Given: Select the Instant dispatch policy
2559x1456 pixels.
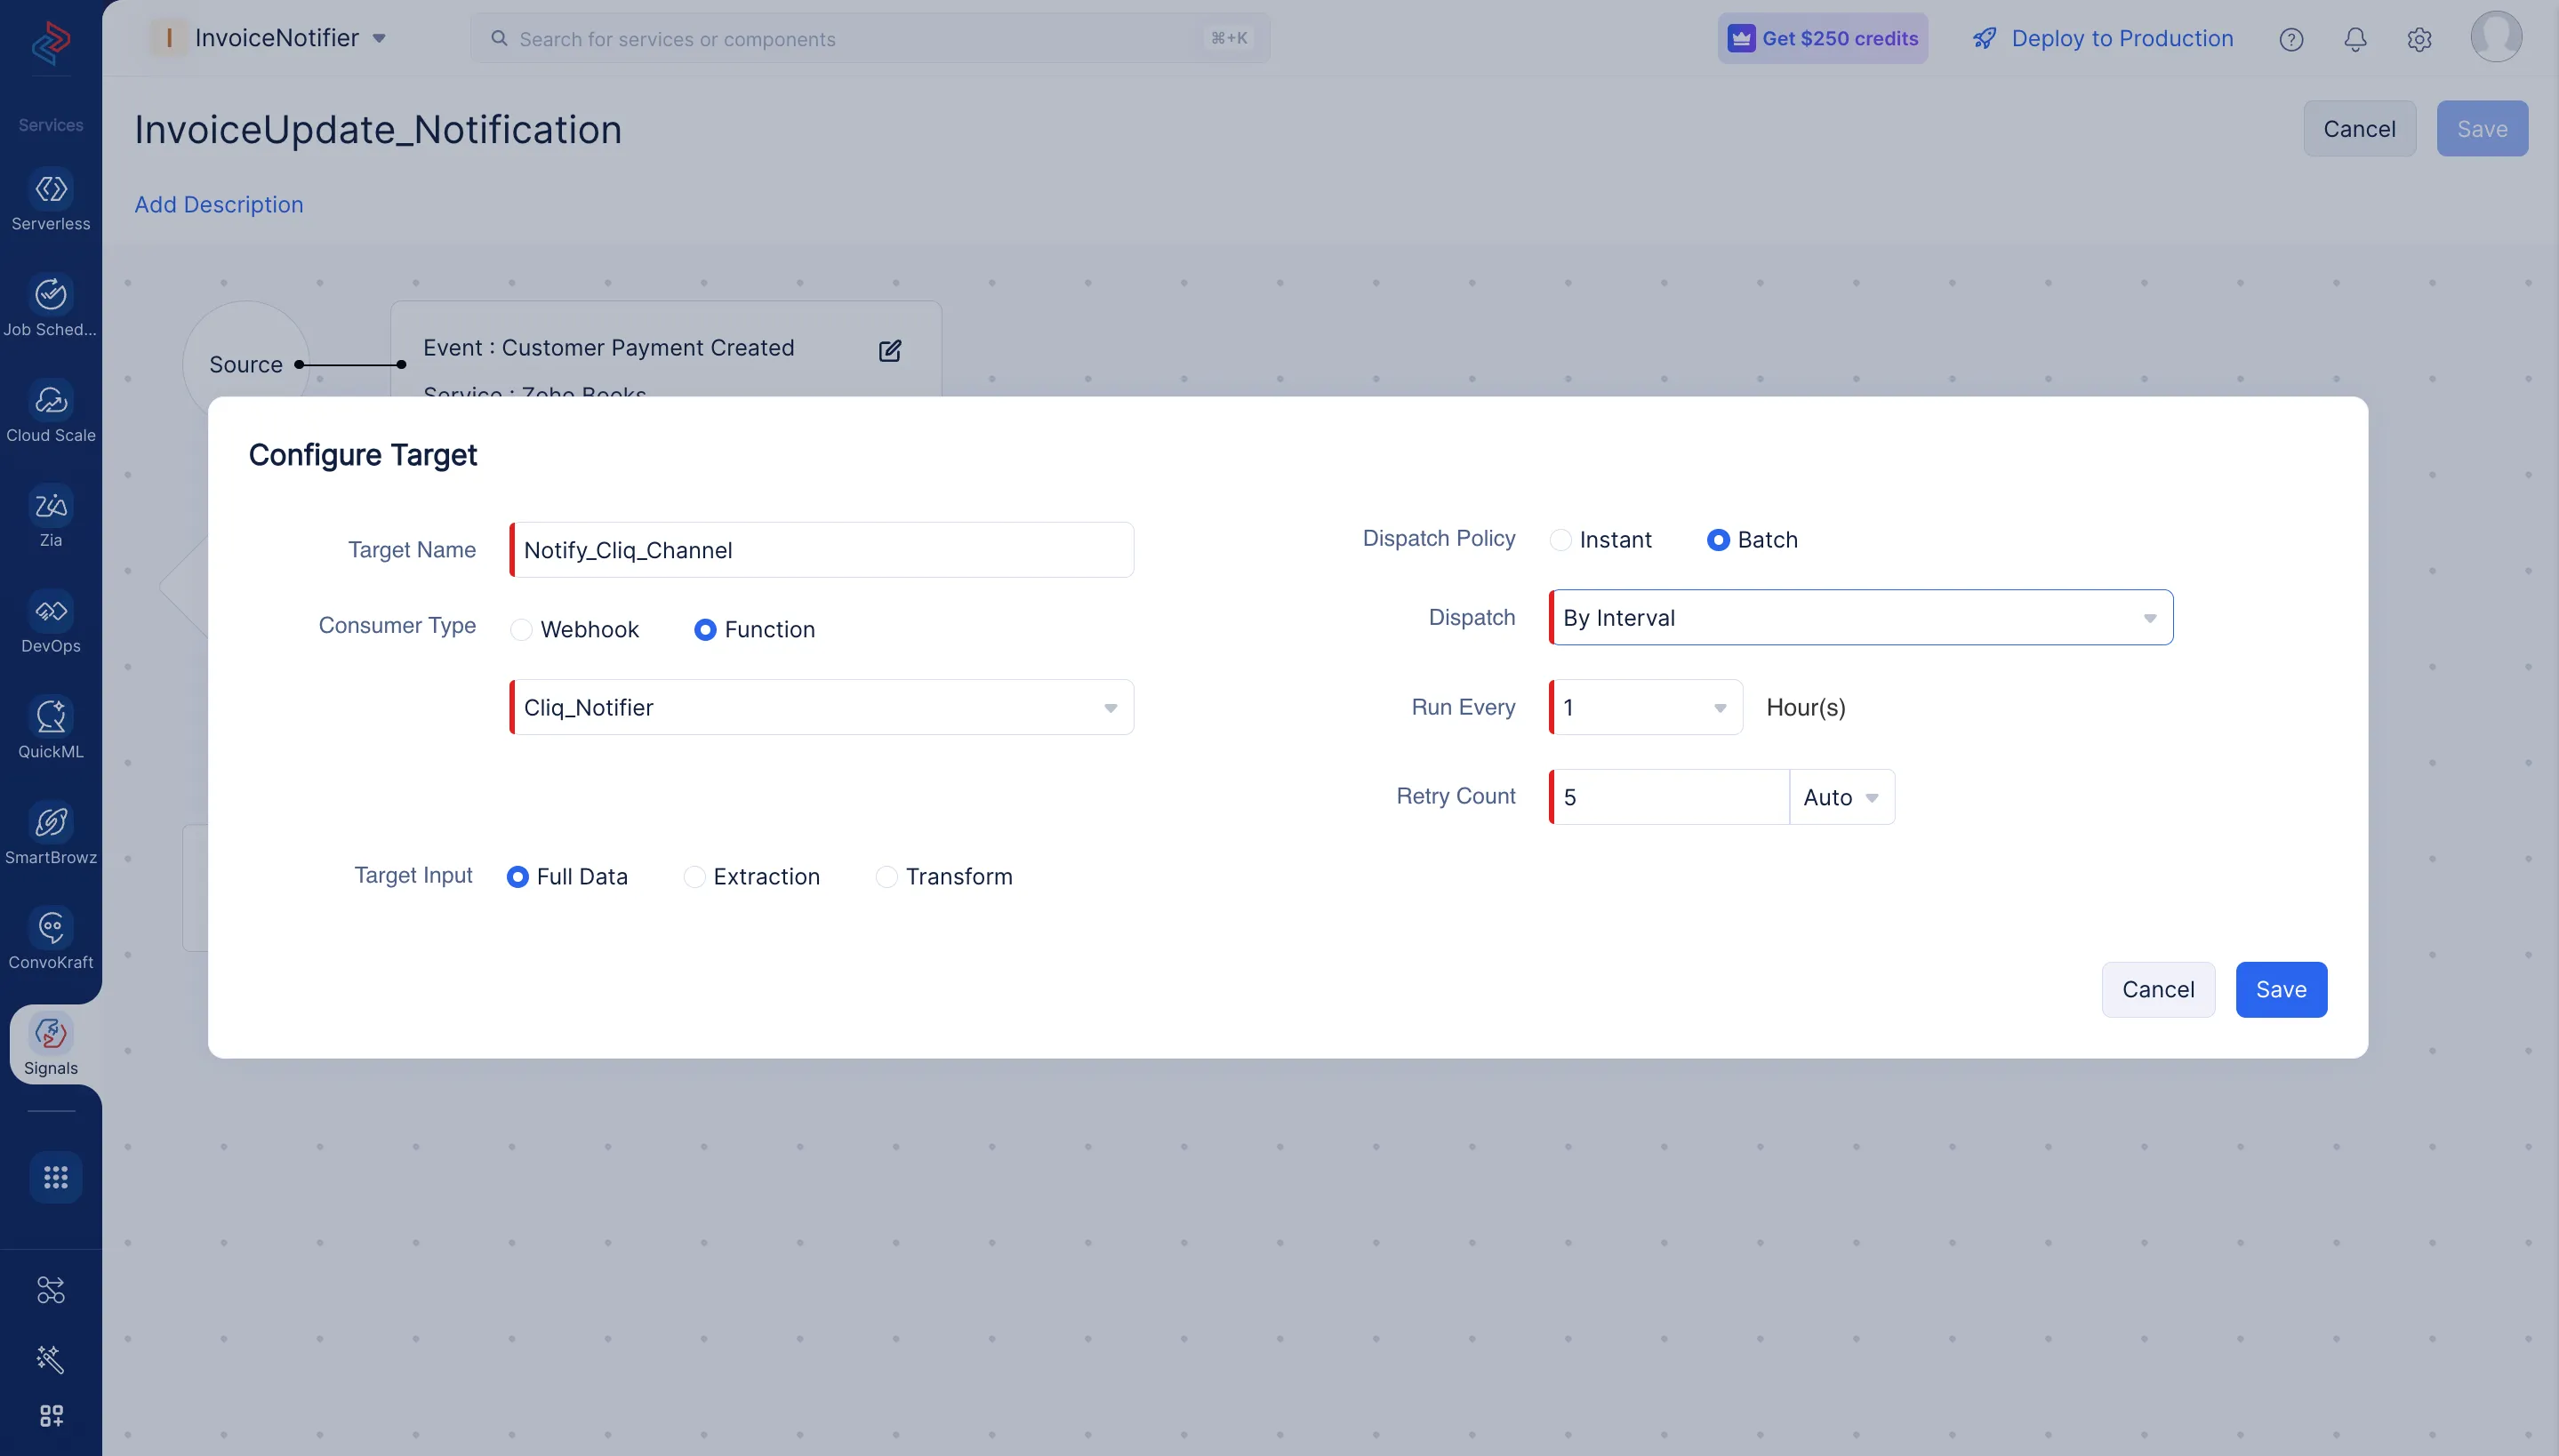Looking at the screenshot, I should coord(1560,540).
